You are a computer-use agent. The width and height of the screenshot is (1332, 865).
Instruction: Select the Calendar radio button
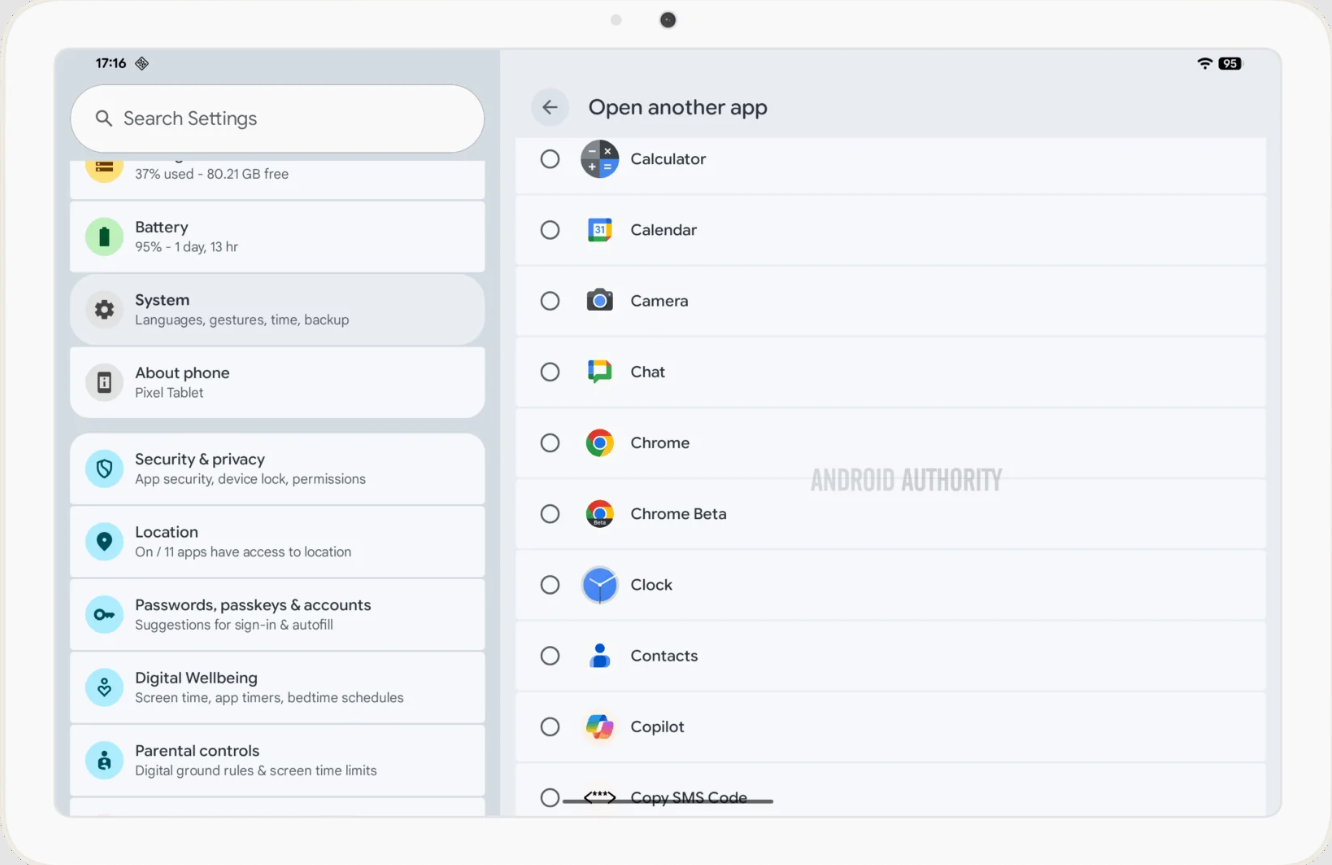click(550, 230)
